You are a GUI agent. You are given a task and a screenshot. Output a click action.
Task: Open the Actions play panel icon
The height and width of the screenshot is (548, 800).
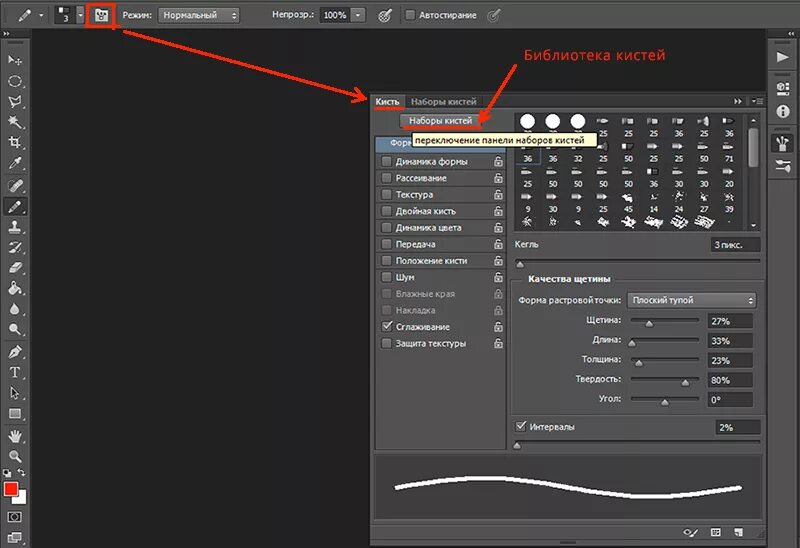(782, 57)
